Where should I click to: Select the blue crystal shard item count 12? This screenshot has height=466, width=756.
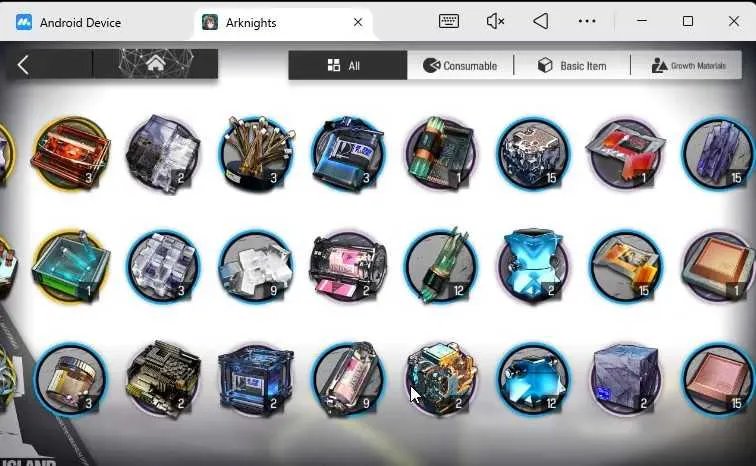point(533,379)
